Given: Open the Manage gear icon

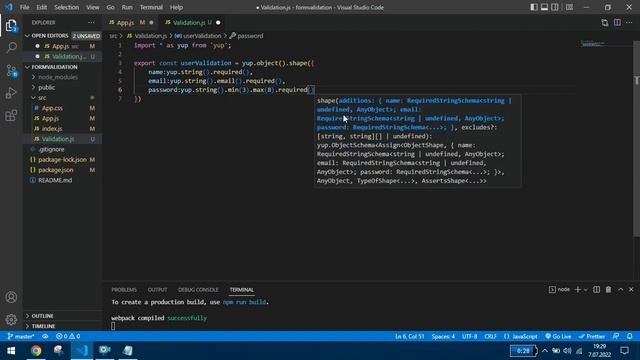Looking at the screenshot, I should pyautogui.click(x=11, y=319).
